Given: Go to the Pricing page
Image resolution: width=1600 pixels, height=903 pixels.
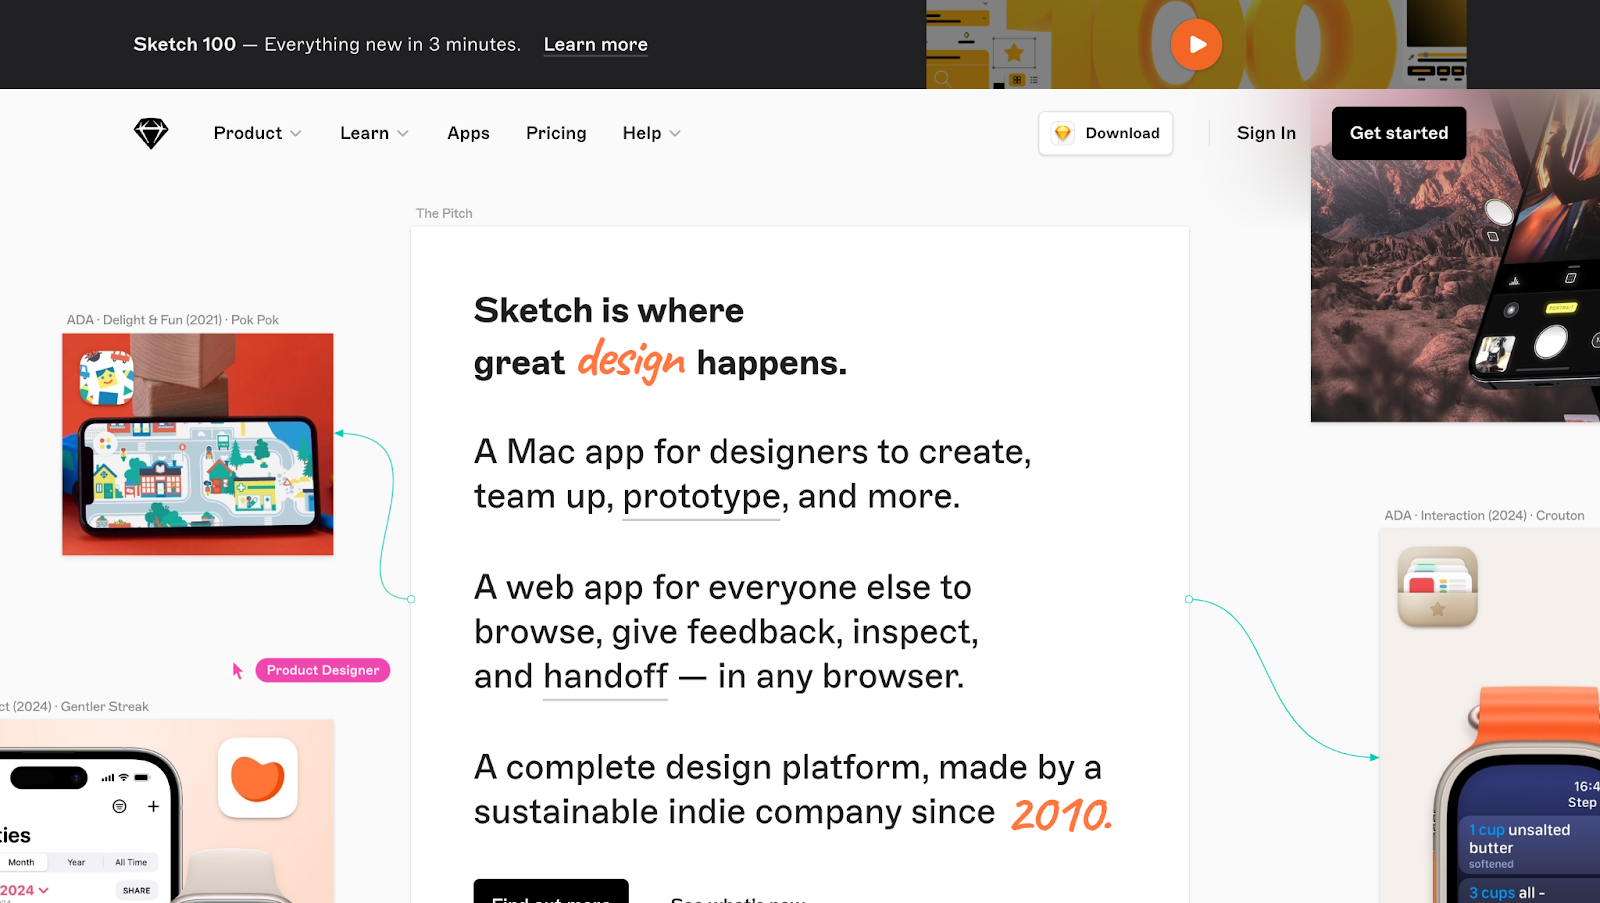Looking at the screenshot, I should 556,133.
